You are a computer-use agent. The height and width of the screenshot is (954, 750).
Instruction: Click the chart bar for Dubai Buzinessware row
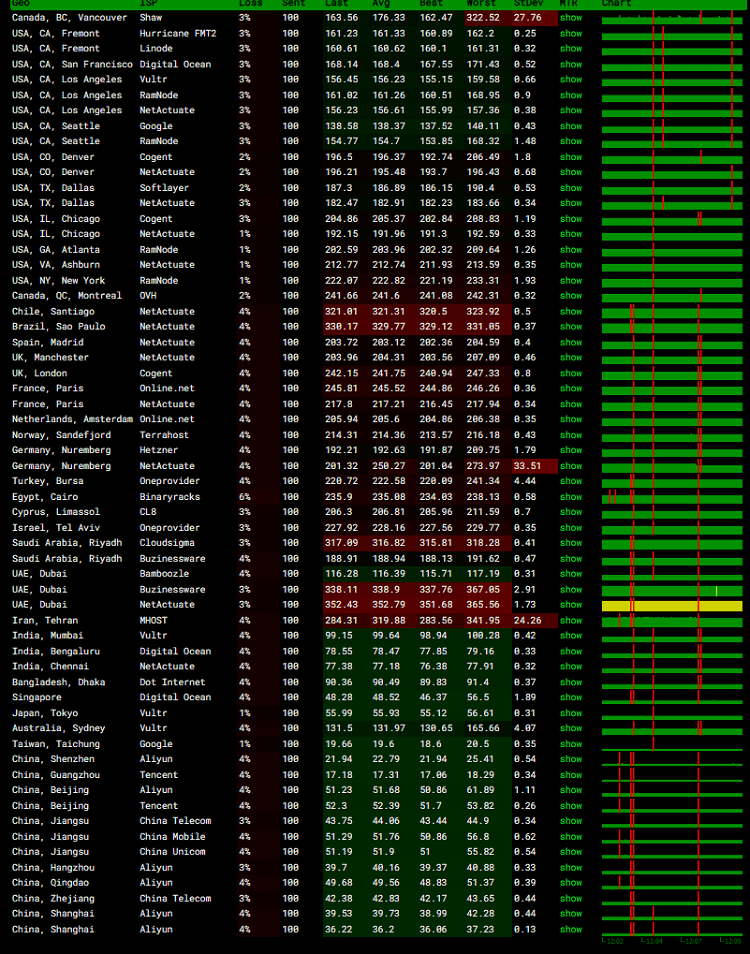[x=672, y=591]
